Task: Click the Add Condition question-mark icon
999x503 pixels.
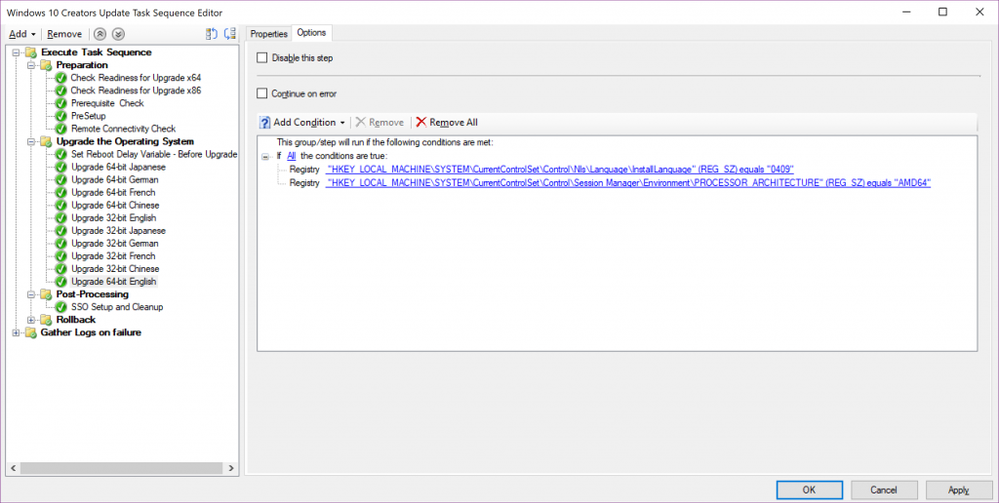Action: (x=265, y=122)
